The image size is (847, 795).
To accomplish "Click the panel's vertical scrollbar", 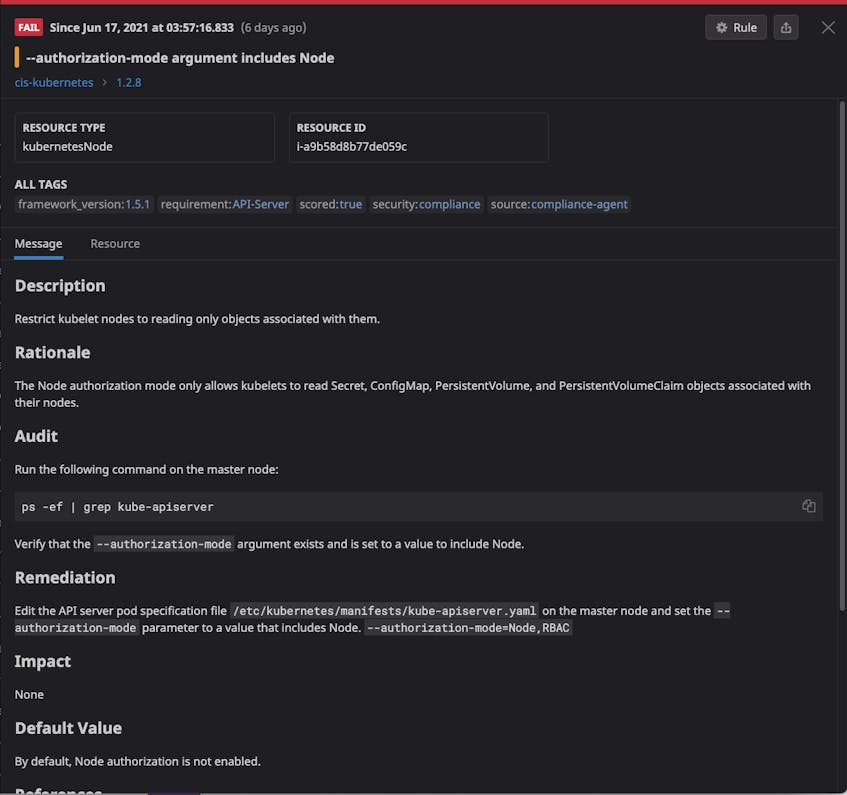I will pyautogui.click(x=842, y=356).
